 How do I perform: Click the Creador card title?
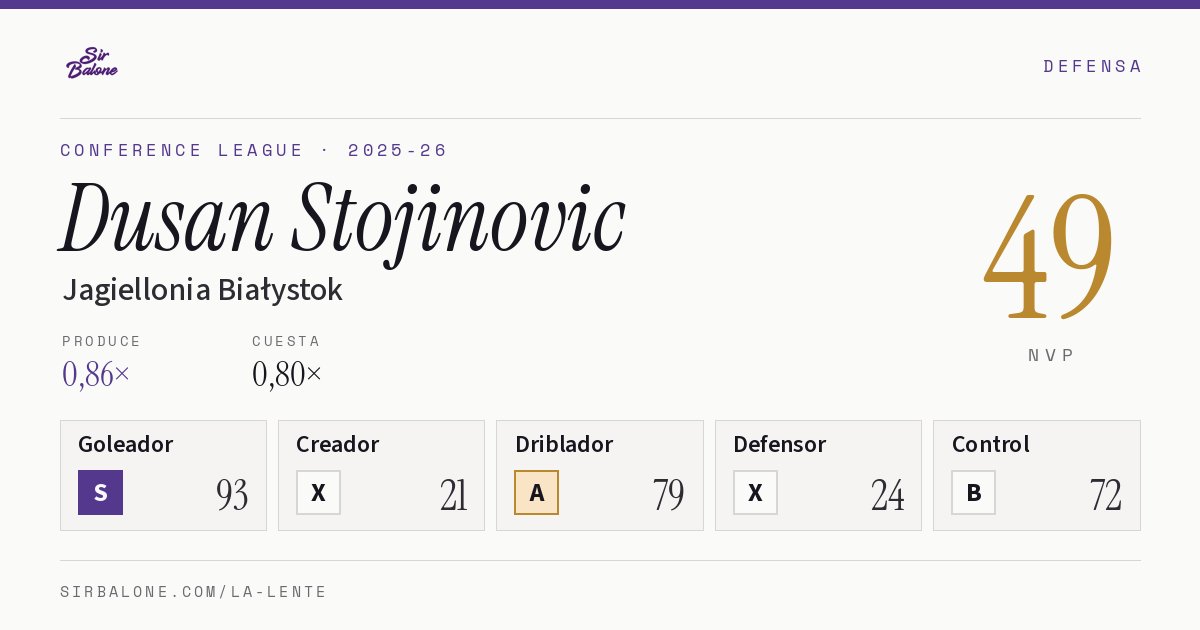(x=337, y=444)
